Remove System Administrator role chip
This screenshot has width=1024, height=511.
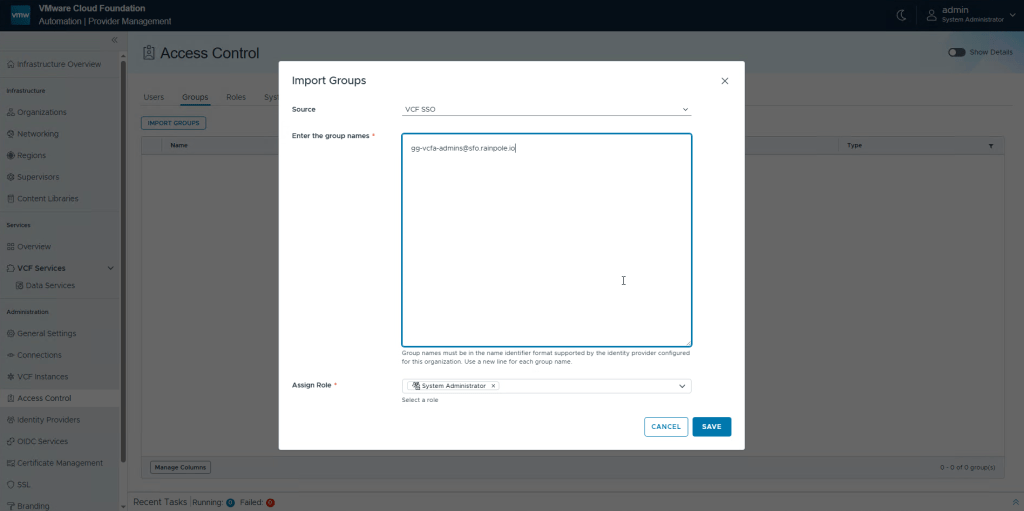(493, 386)
